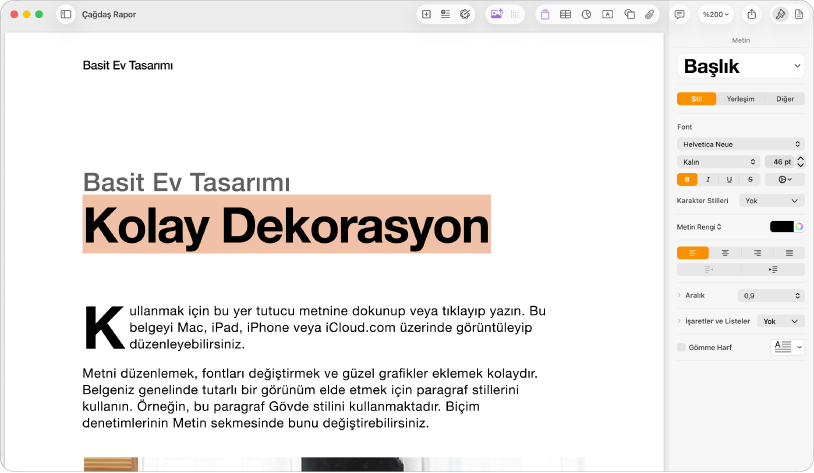This screenshot has height=473, width=814.
Task: Toggle bold formatting B button
Action: (687, 180)
